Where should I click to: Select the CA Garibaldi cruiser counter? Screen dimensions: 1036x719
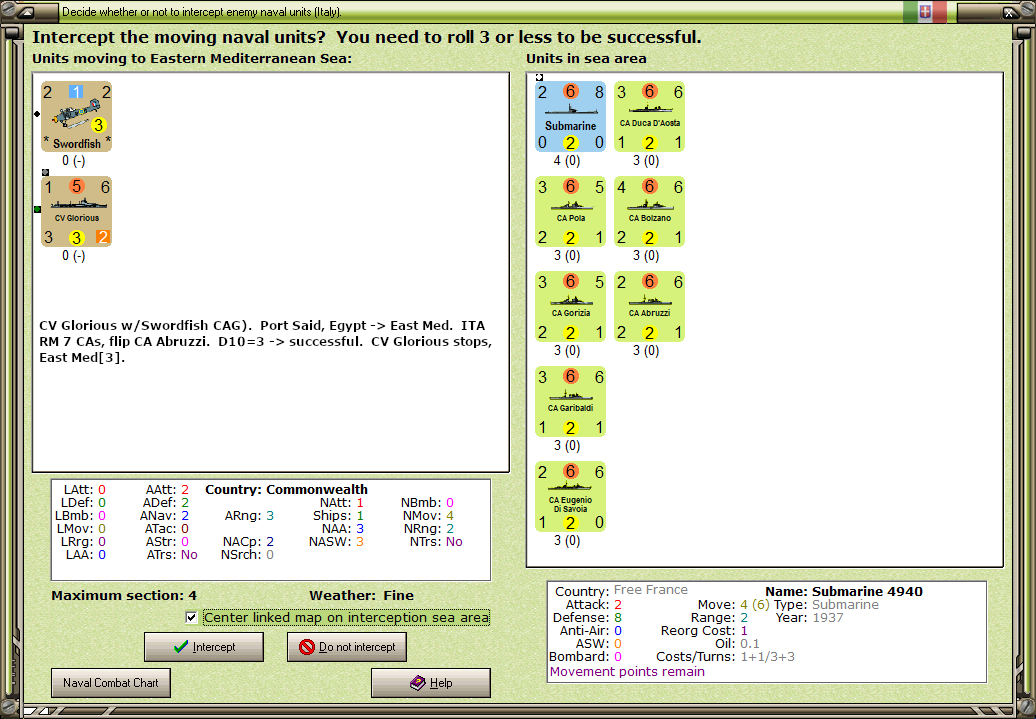pyautogui.click(x=570, y=402)
